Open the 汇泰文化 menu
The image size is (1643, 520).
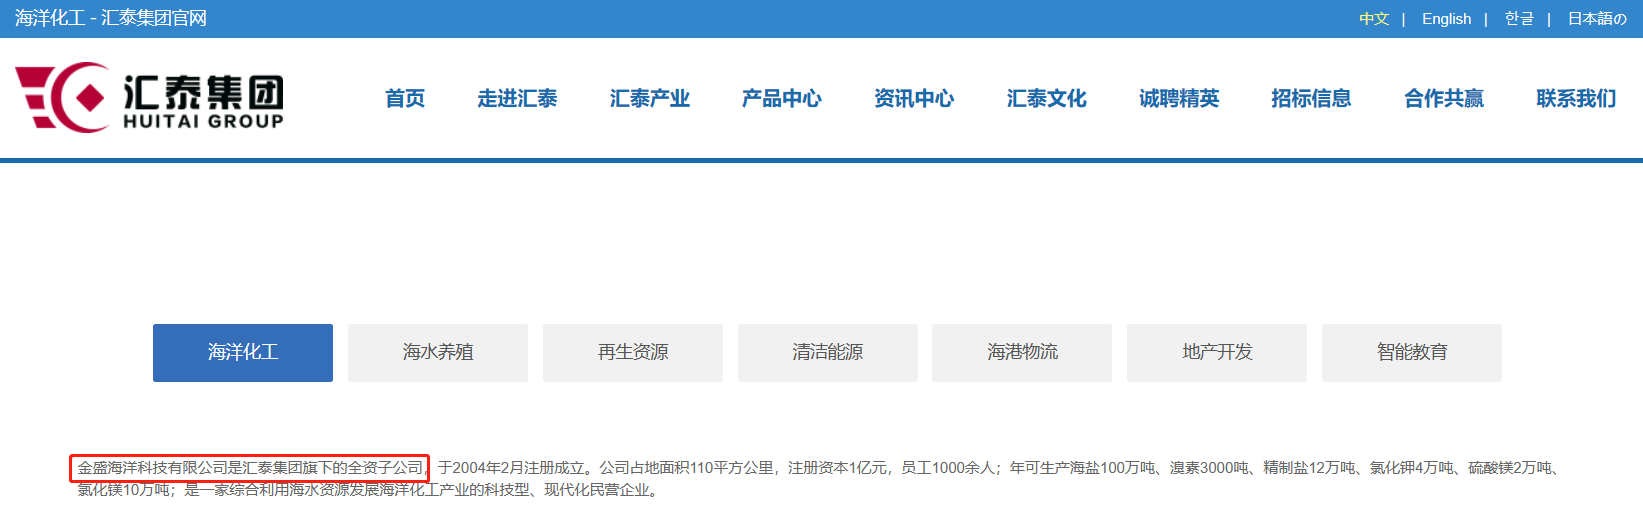[x=1046, y=98]
